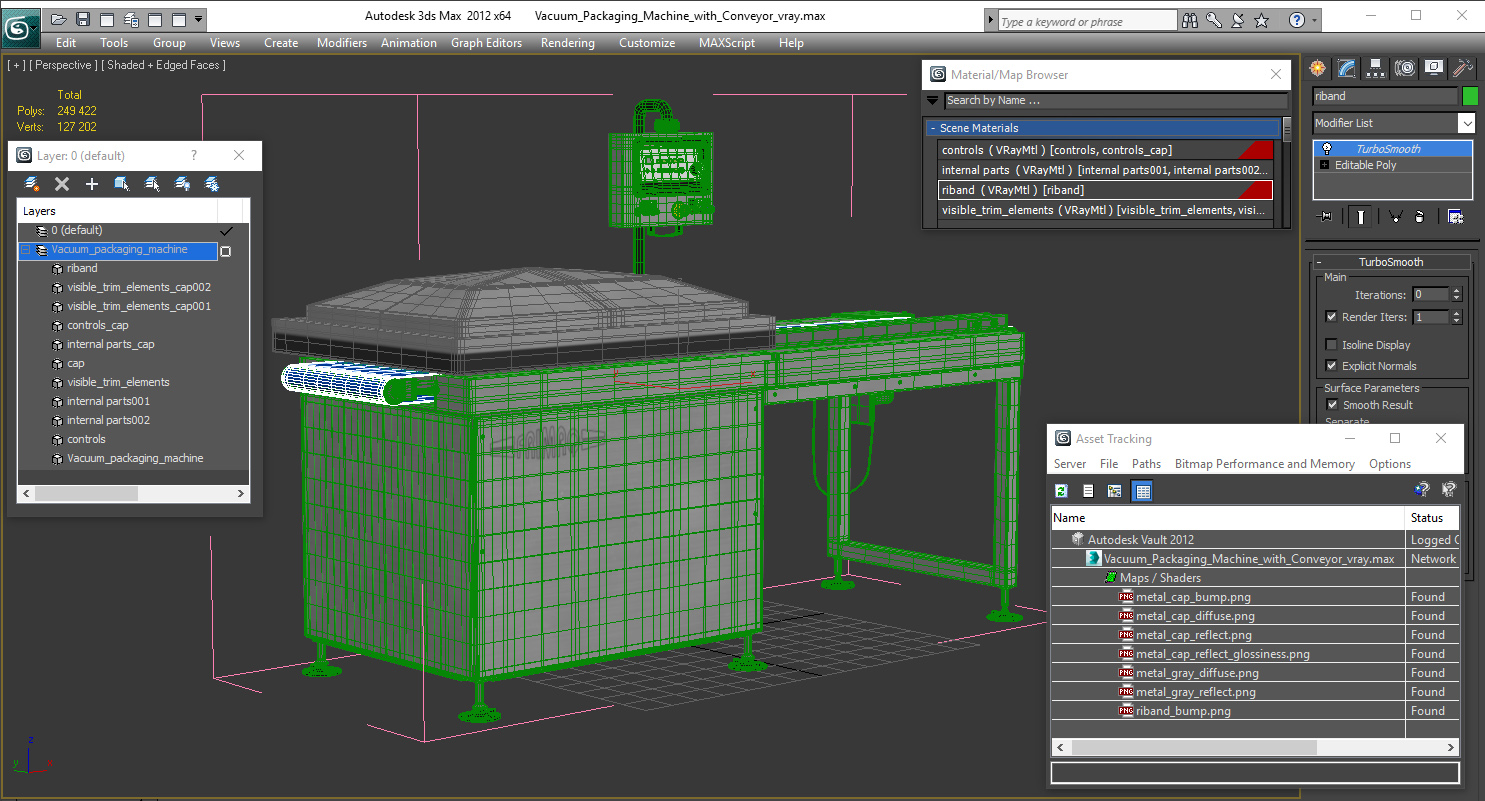Click Delete layer X icon
The height and width of the screenshot is (801, 1485).
(x=62, y=184)
